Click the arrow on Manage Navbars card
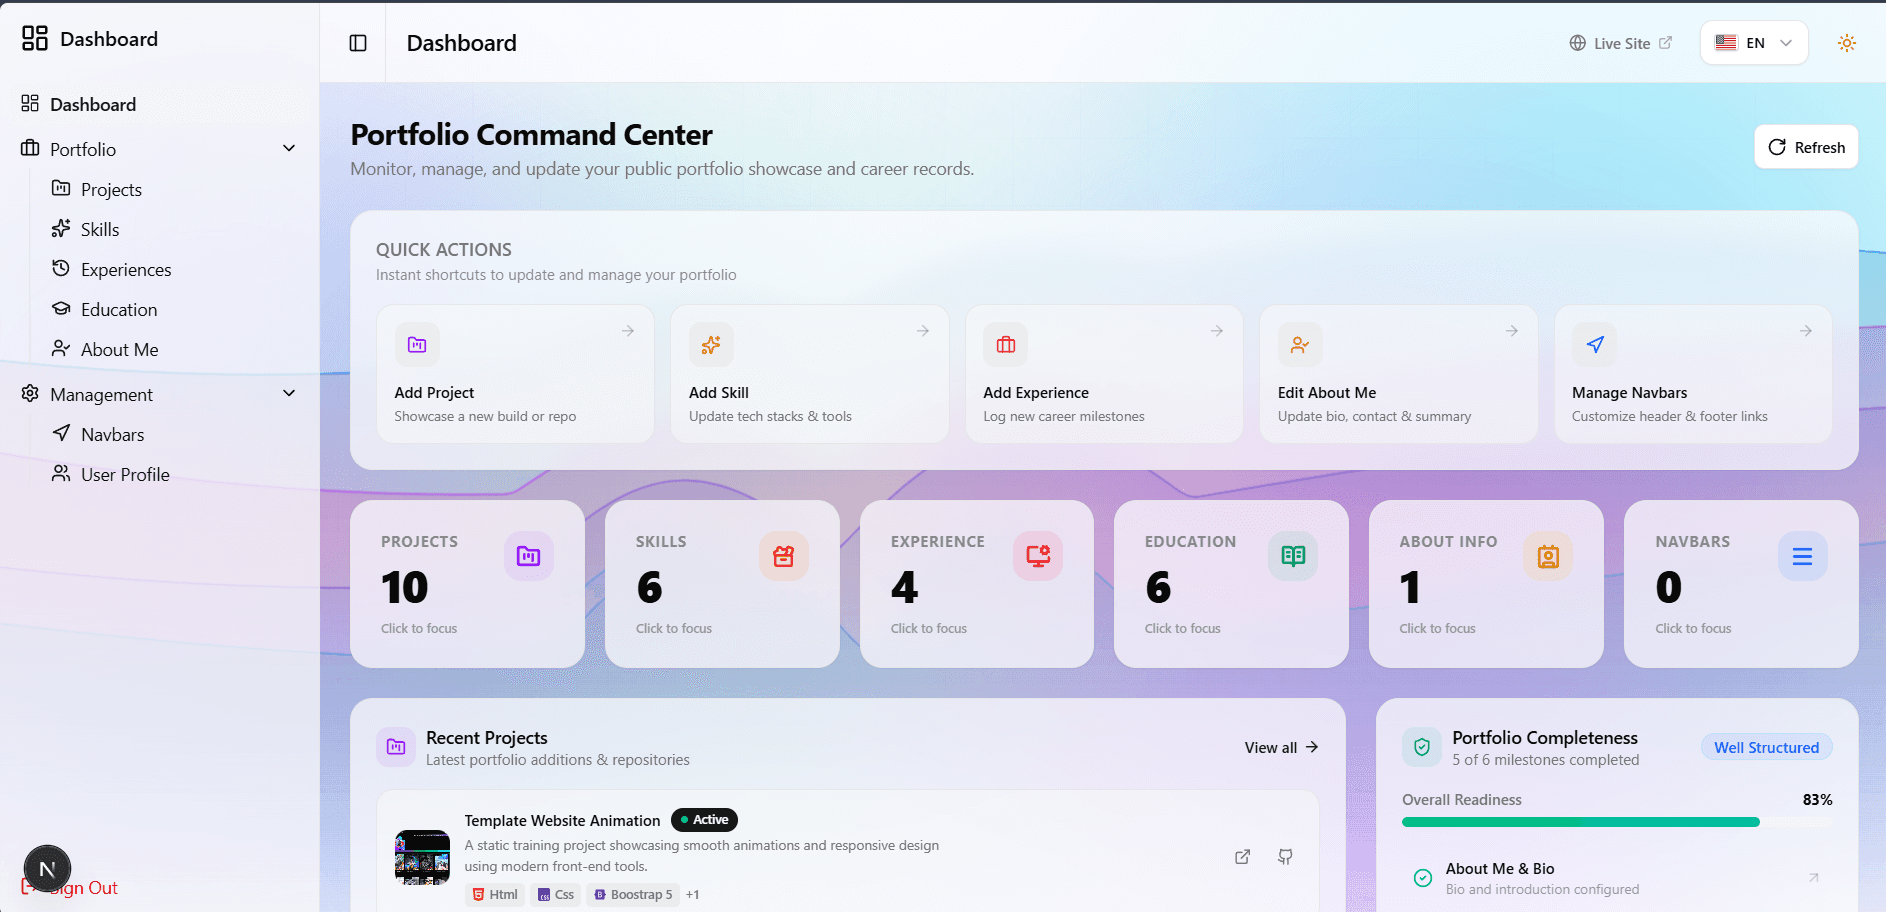Viewport: 1886px width, 912px height. (1806, 331)
